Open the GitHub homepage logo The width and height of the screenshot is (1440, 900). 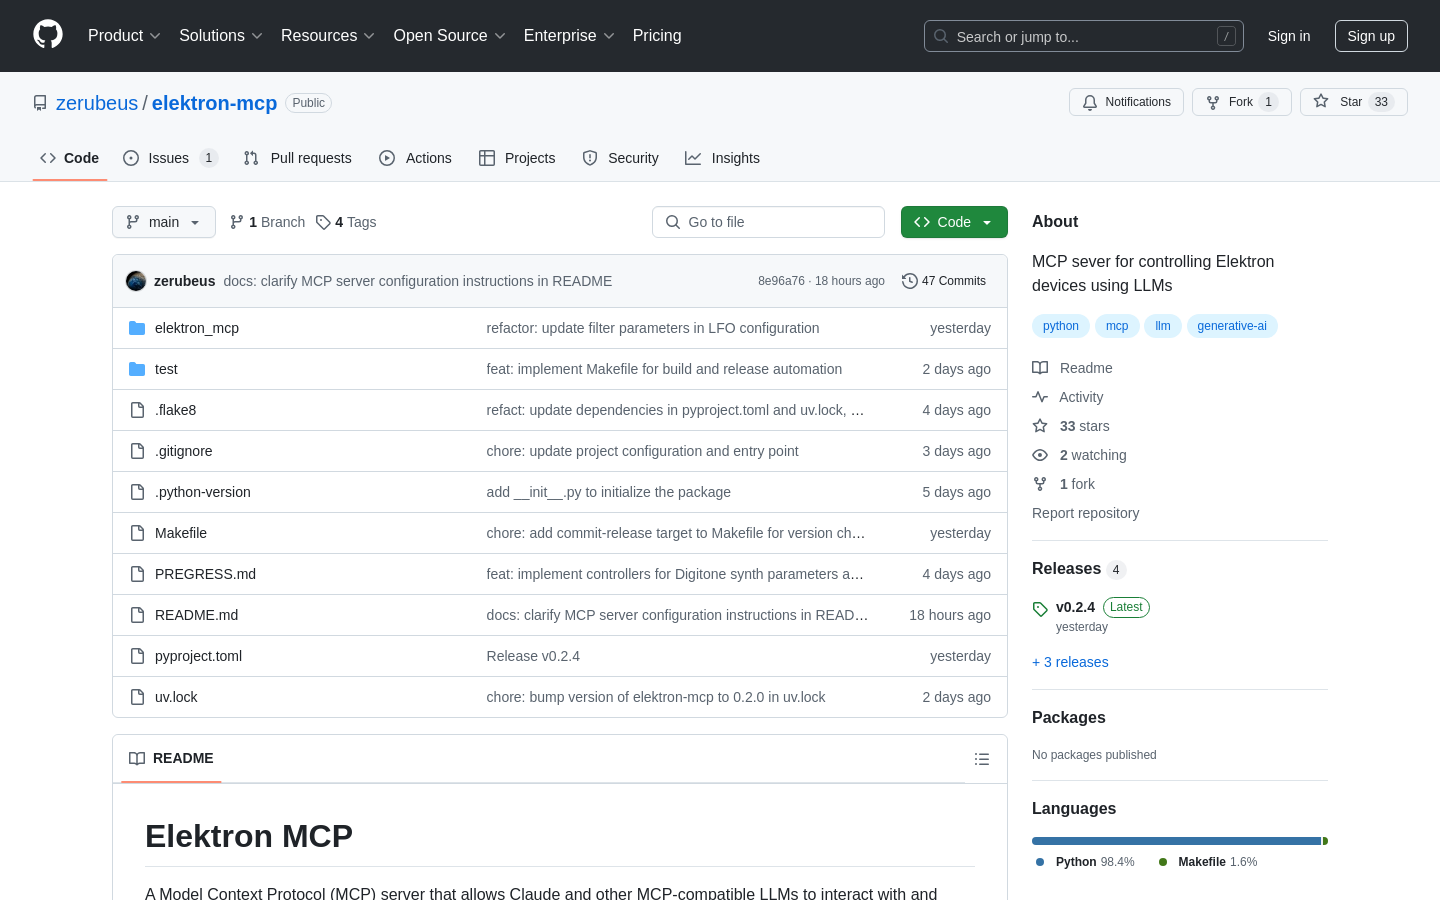48,35
